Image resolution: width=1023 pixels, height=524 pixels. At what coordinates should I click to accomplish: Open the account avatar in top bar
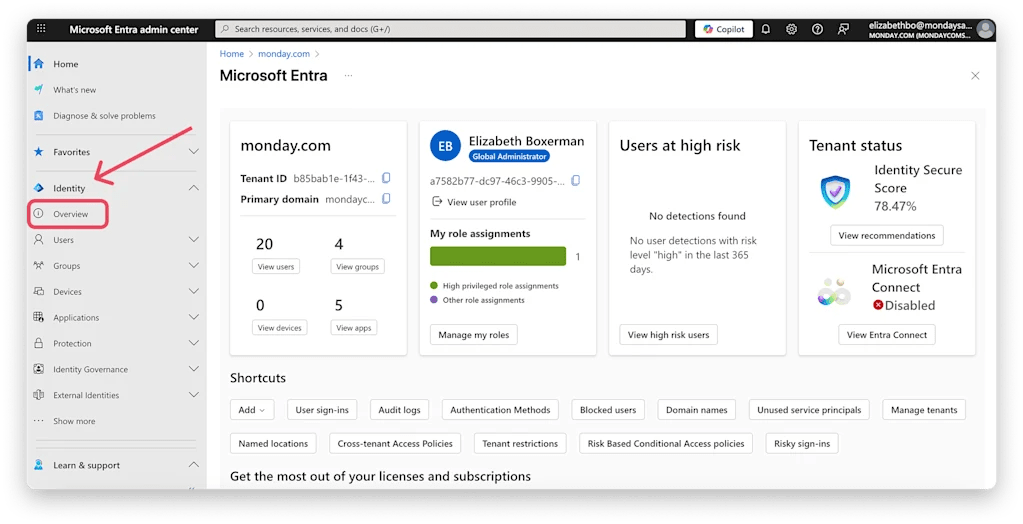pos(985,29)
